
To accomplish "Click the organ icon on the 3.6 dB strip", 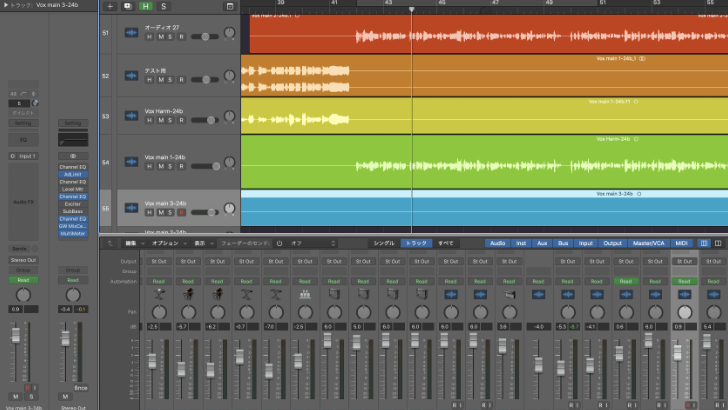I will [x=509, y=294].
